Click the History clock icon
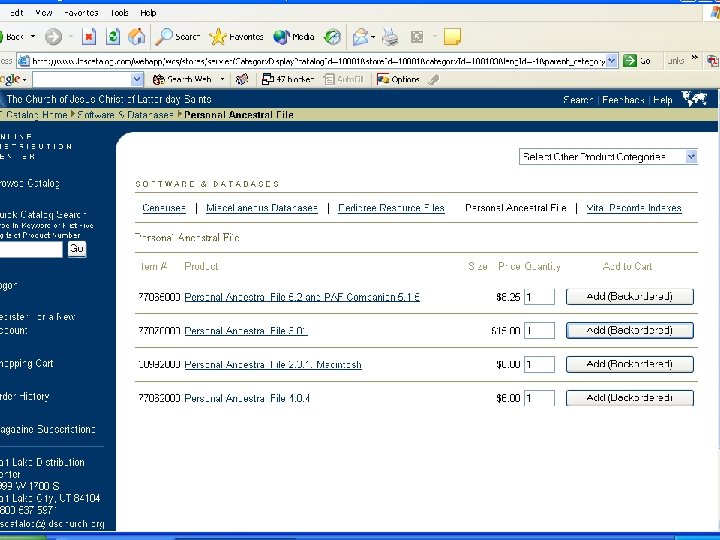The width and height of the screenshot is (720, 540). point(332,37)
